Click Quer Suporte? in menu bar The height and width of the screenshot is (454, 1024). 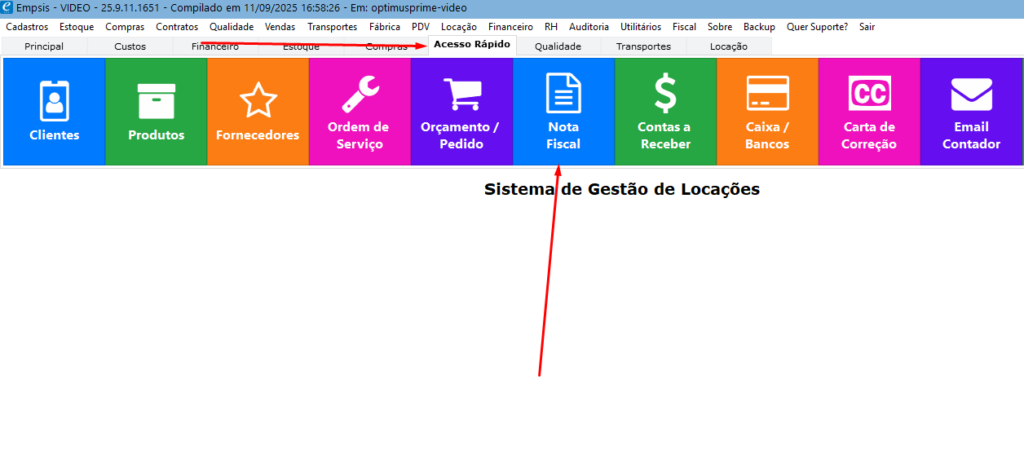tap(817, 27)
